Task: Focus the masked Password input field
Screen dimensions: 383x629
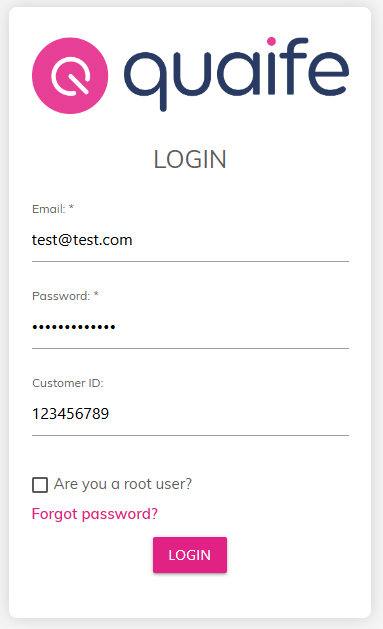Action: pyautogui.click(x=190, y=327)
